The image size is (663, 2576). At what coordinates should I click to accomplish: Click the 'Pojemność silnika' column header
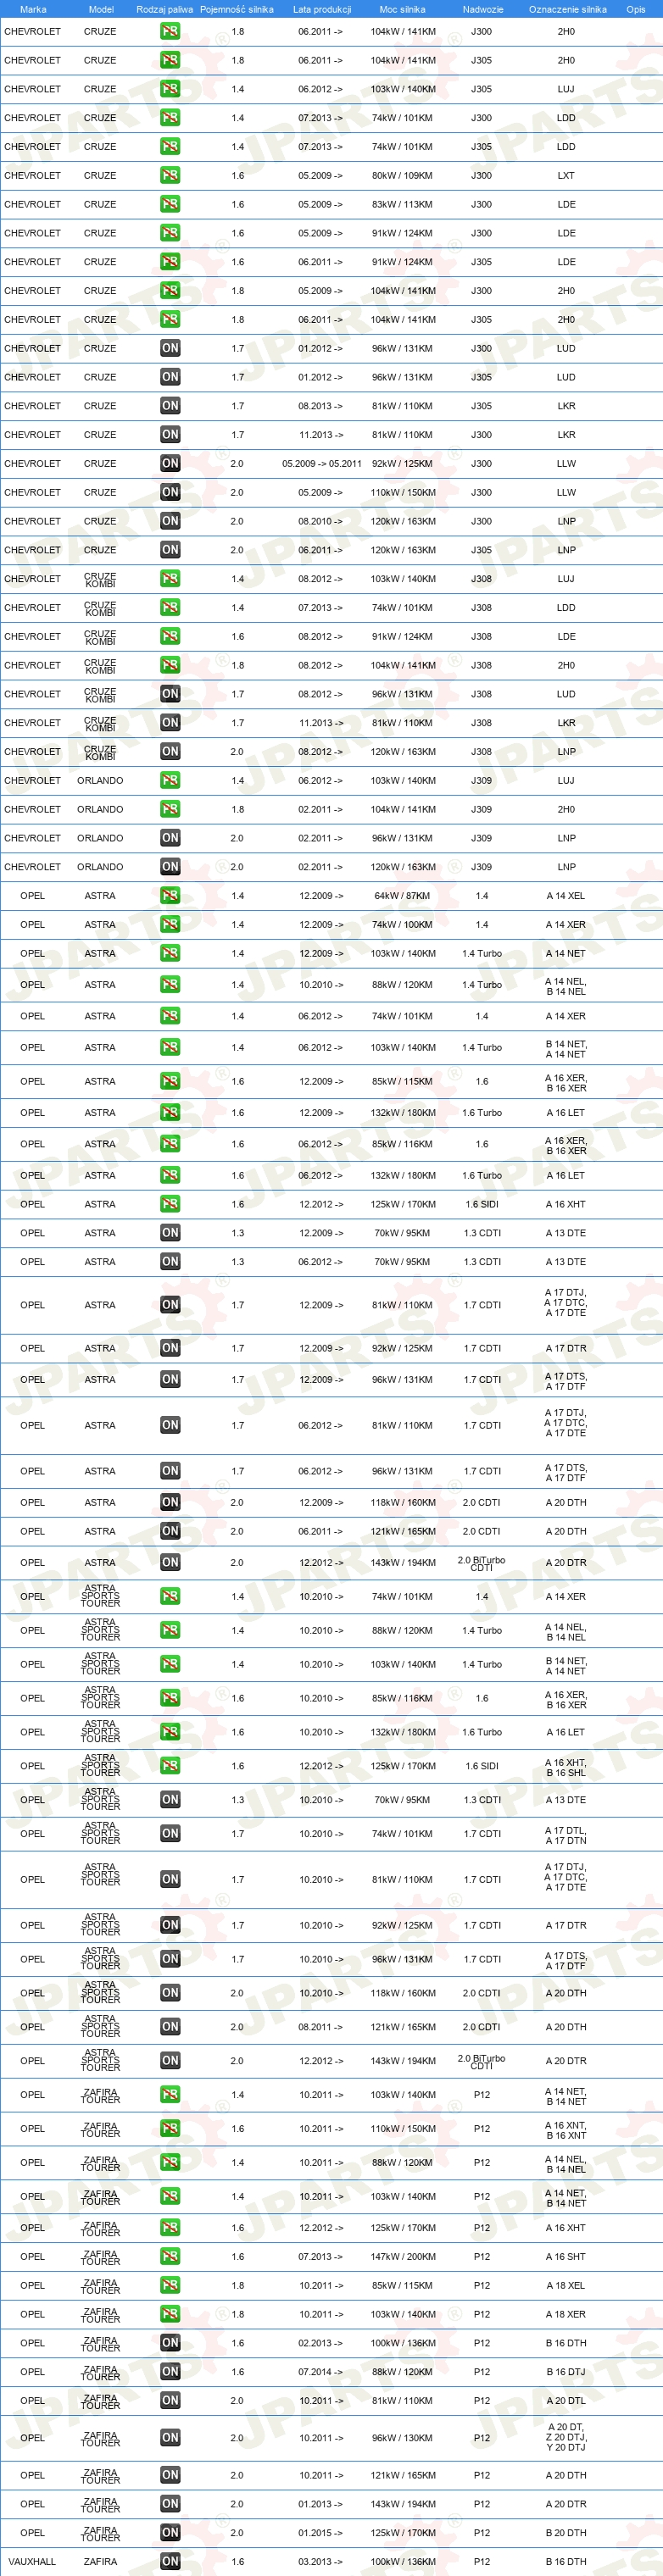tap(237, 9)
